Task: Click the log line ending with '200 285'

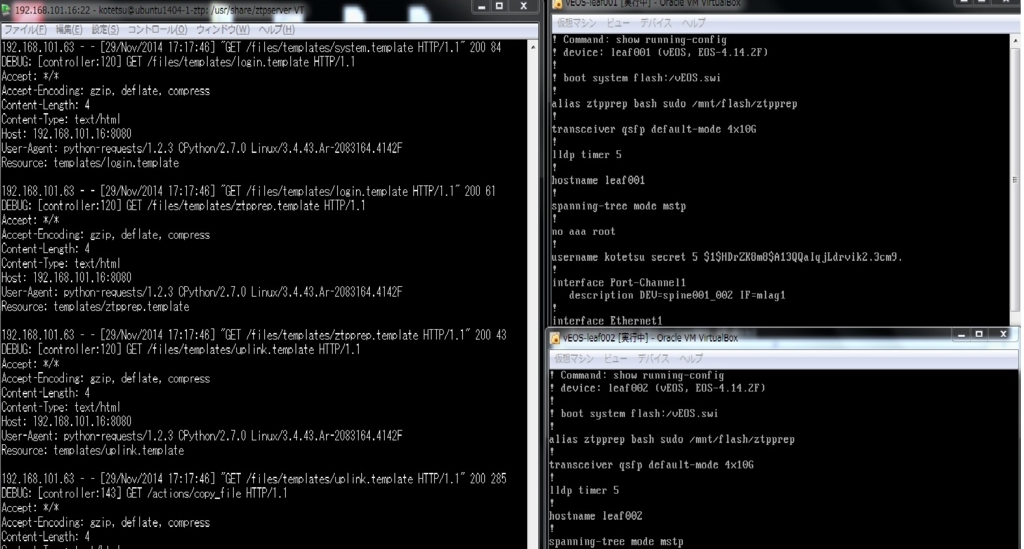Action: [254, 478]
